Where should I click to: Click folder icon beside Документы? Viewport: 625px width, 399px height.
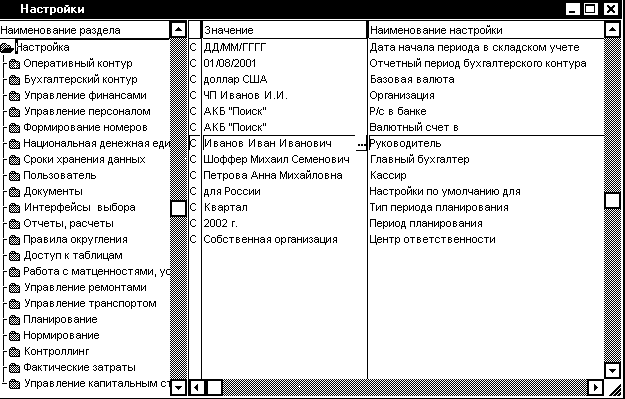pos(14,192)
